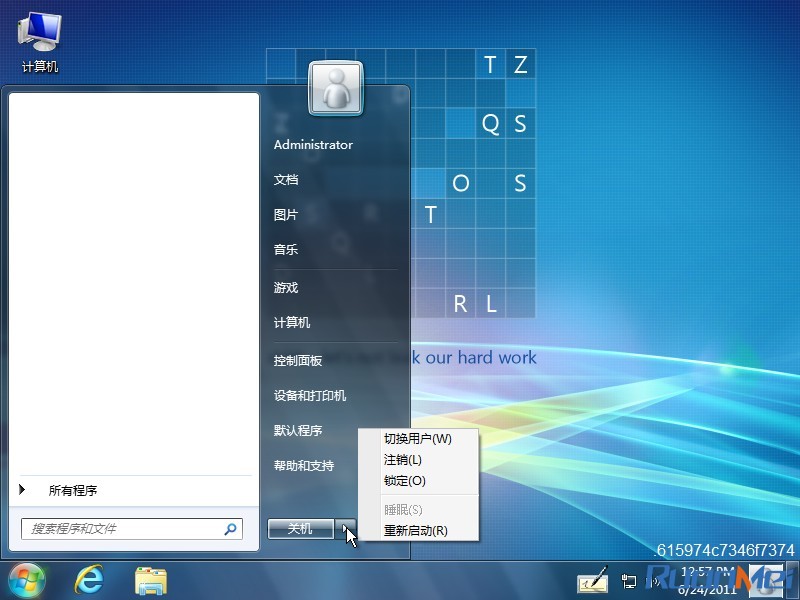Click the 关机 shutdown button
800x600 pixels.
(x=301, y=529)
